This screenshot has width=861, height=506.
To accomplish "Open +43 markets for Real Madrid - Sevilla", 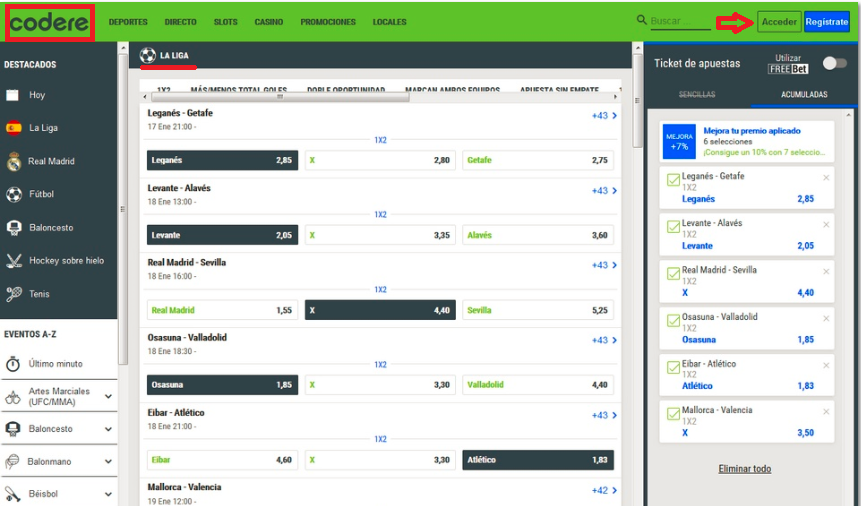I will coord(604,265).
